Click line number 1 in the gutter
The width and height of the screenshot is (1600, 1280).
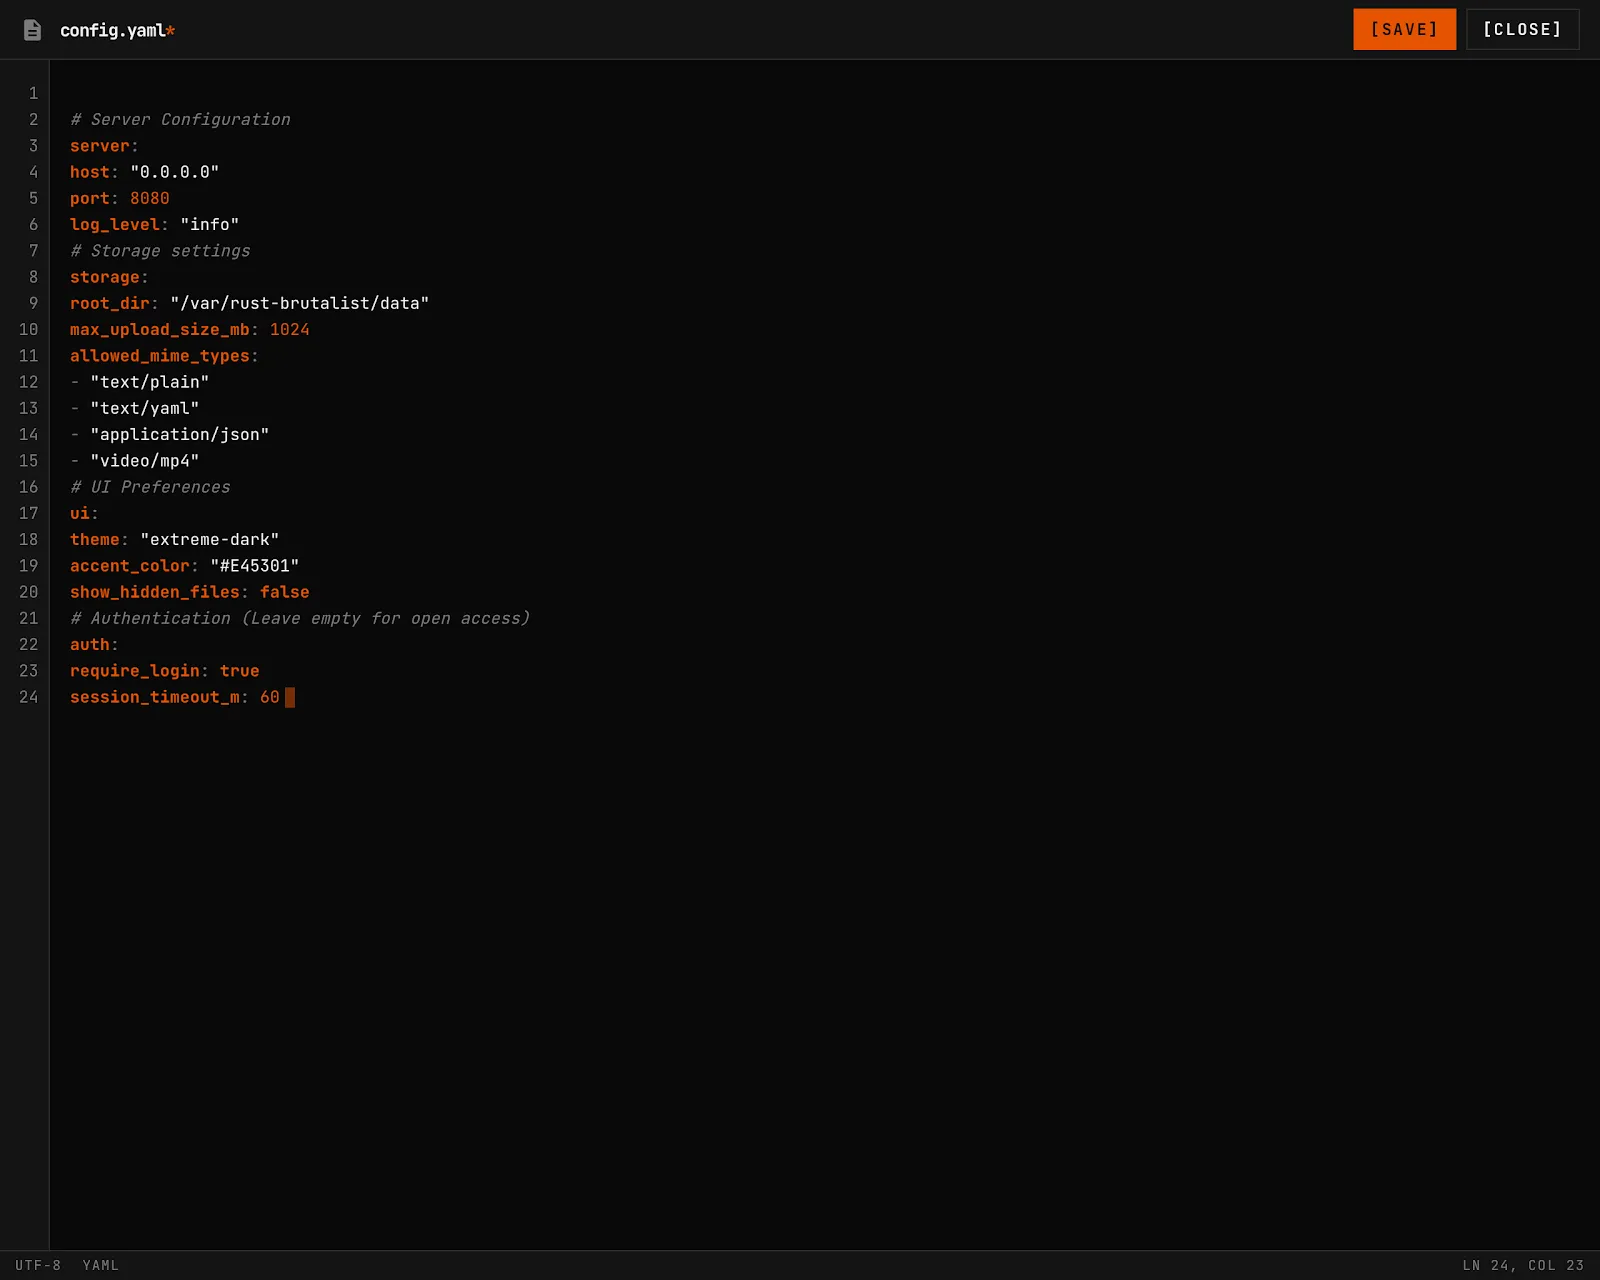[x=33, y=93]
